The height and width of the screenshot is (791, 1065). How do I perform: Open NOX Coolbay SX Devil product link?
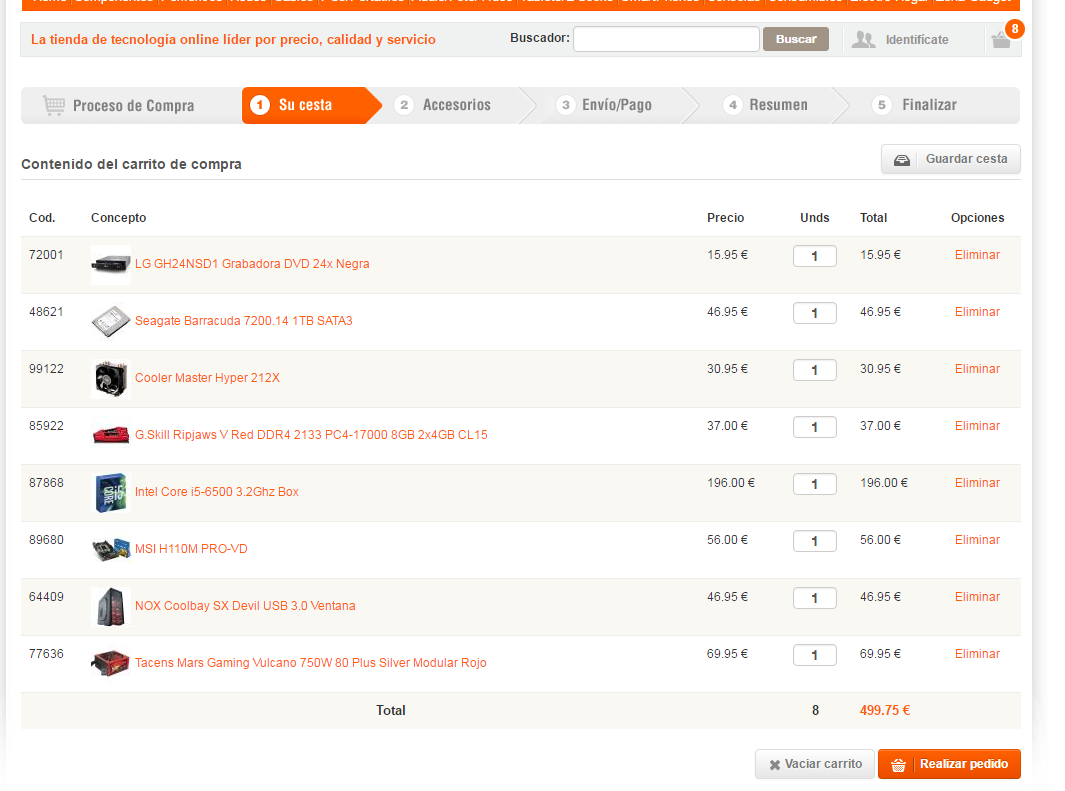[x=245, y=606]
